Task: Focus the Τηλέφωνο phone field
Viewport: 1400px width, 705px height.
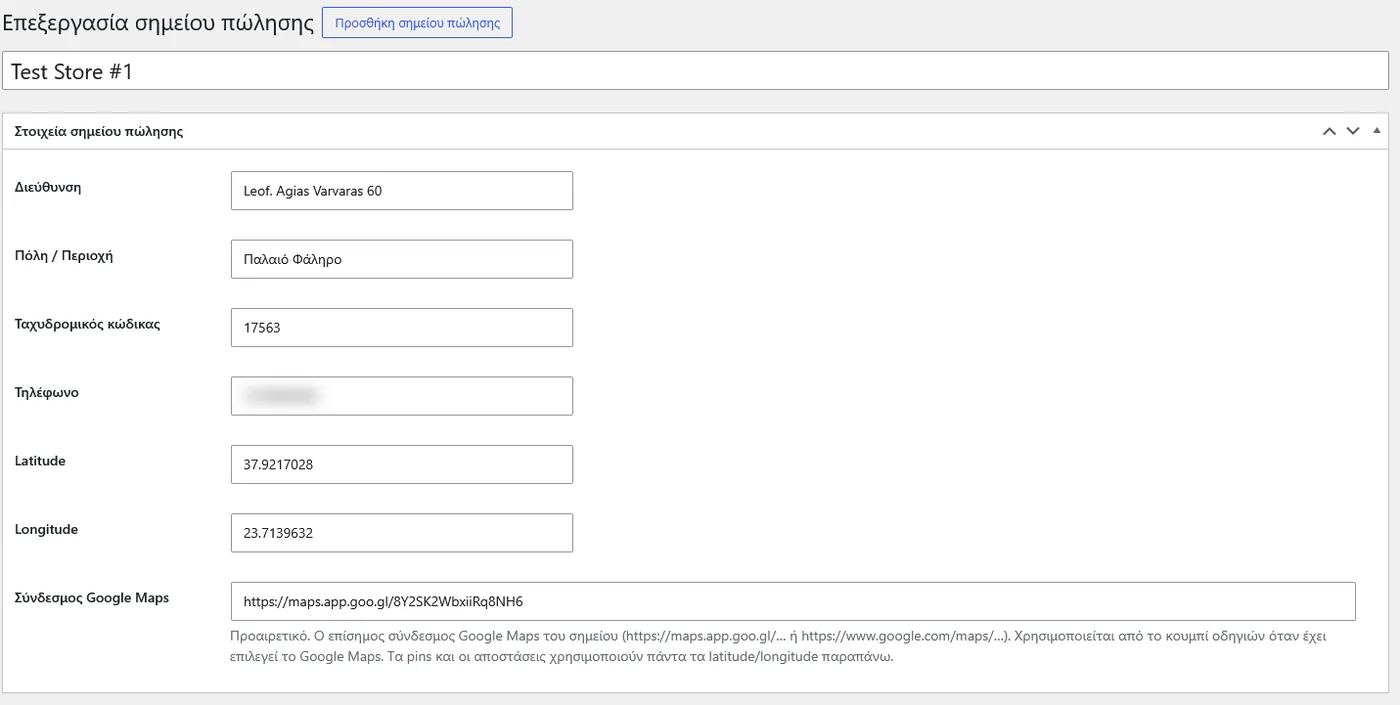Action: [x=401, y=396]
